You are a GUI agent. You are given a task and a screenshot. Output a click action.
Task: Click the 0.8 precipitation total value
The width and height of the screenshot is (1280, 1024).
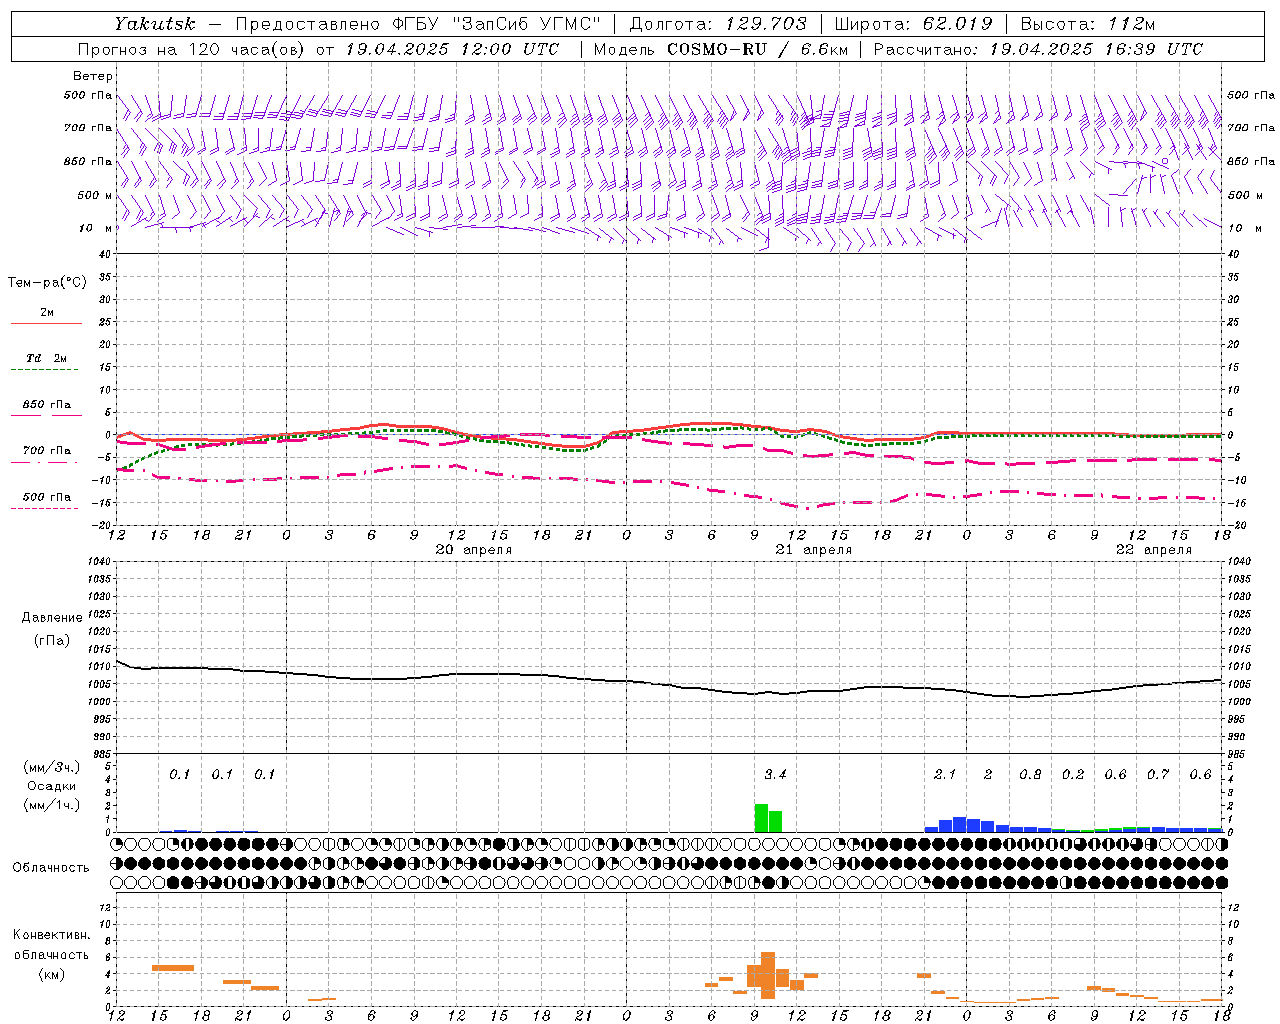point(1030,774)
